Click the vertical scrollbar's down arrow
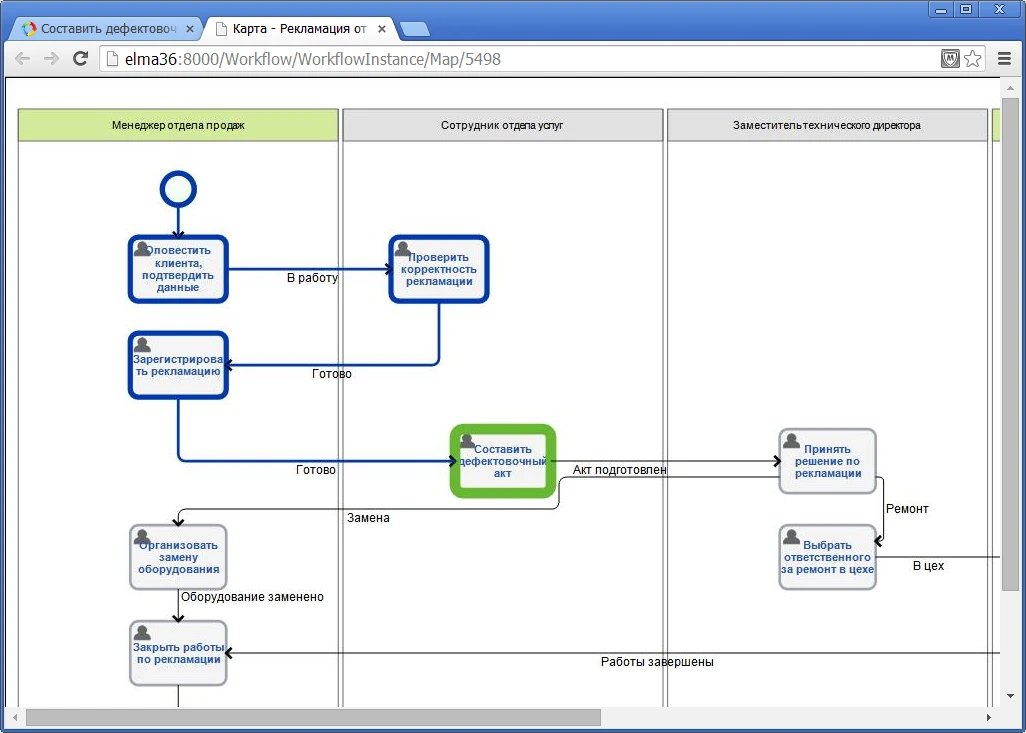This screenshot has height=733, width=1026. pos(1009,696)
